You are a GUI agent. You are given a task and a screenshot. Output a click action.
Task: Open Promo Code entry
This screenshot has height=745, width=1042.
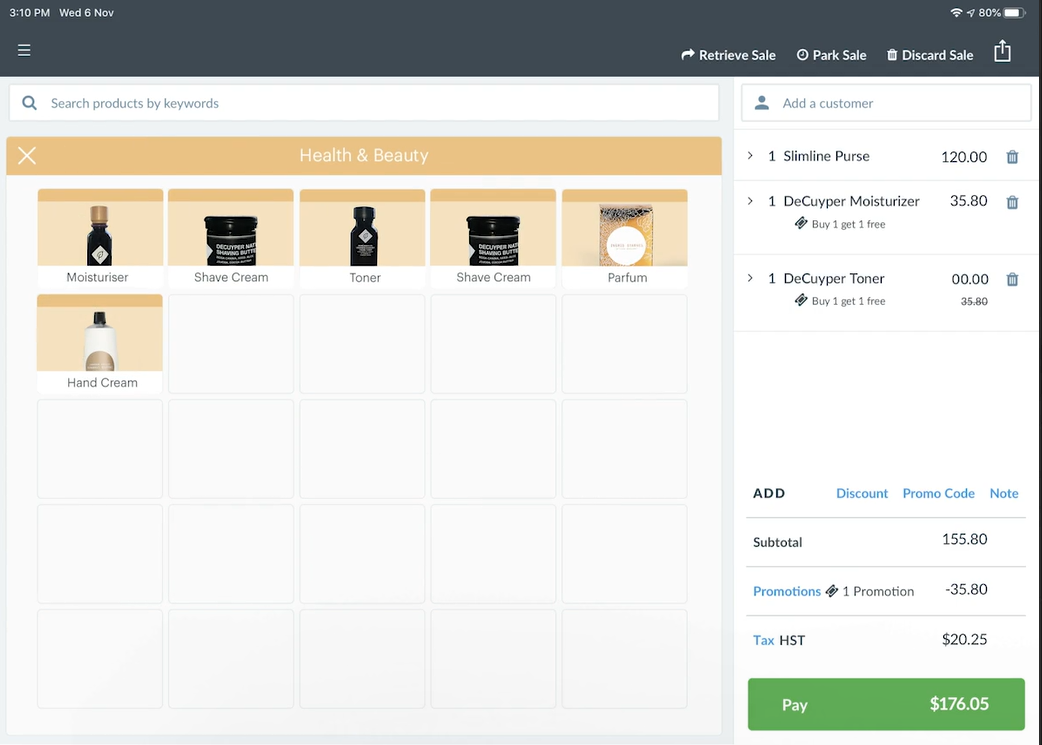(938, 493)
